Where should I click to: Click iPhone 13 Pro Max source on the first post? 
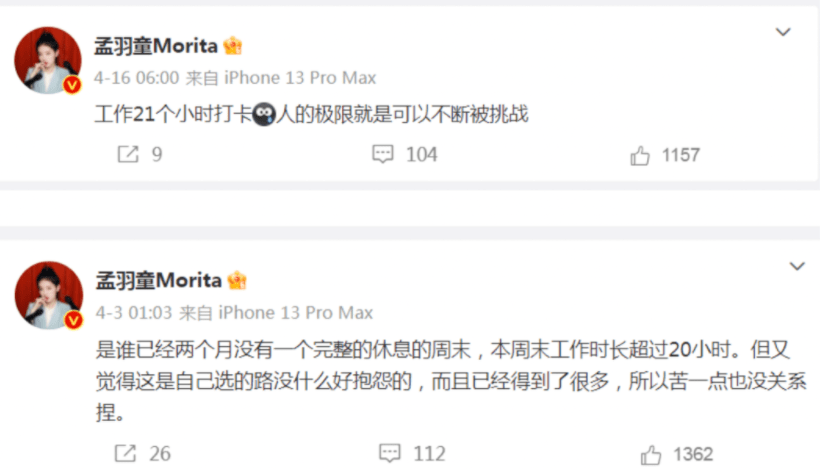tap(300, 78)
